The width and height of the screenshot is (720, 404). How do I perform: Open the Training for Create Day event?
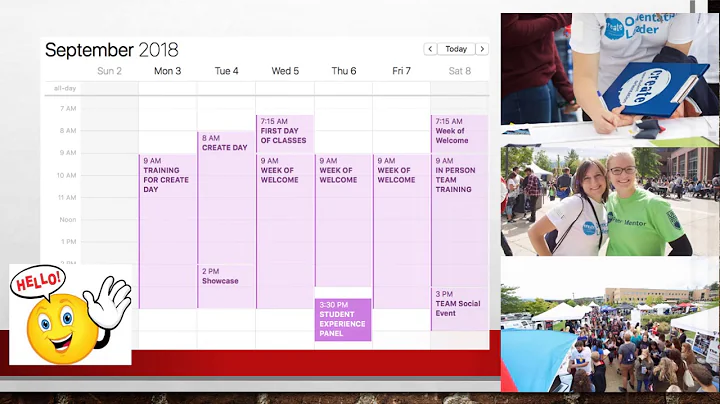tap(168, 231)
